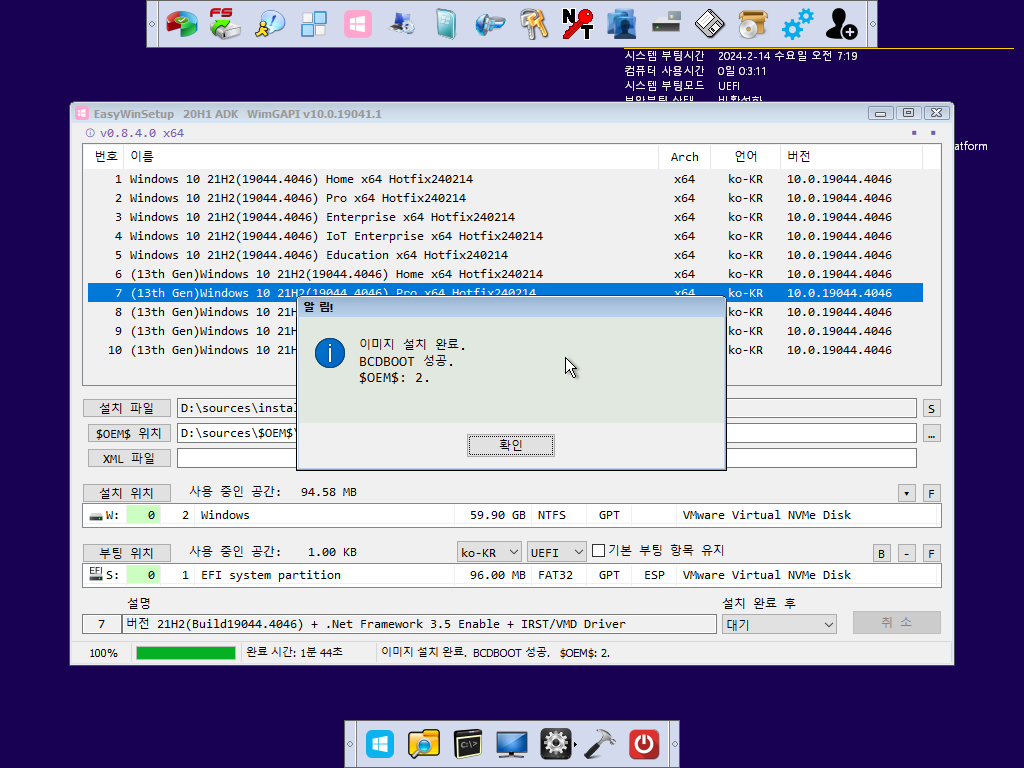Click the 버전 column header
Viewport: 1024px width, 768px height.
(x=851, y=157)
